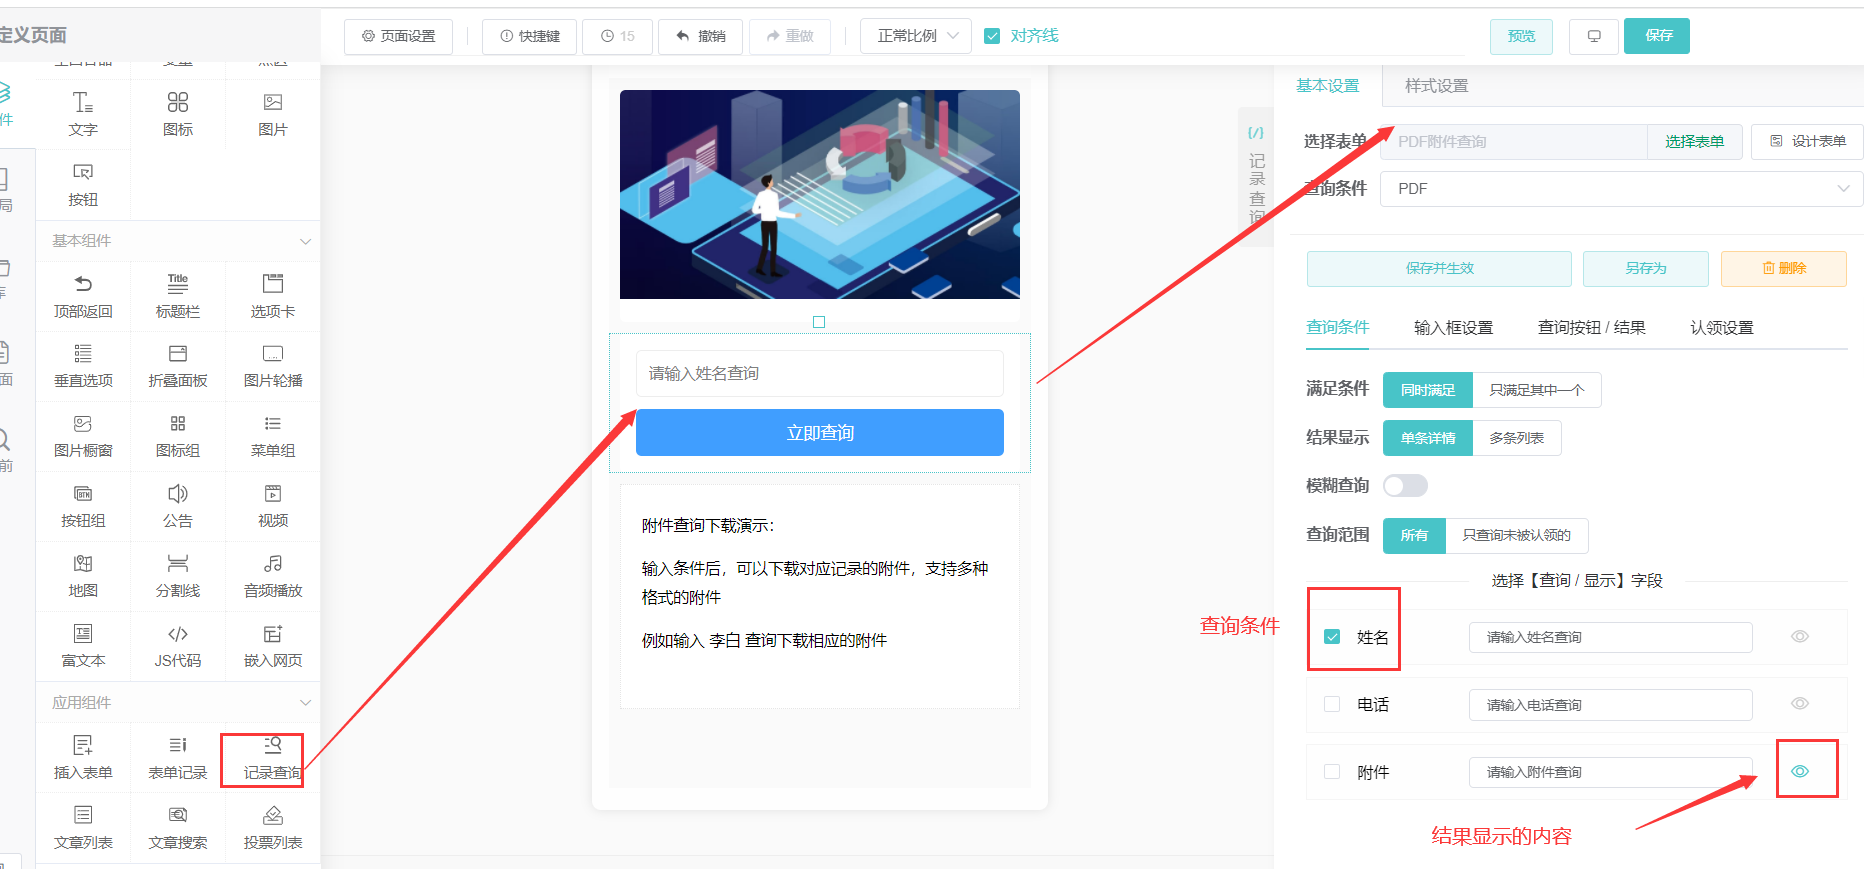Add the 选项卡 tabs component
Image resolution: width=1864 pixels, height=869 pixels.
pyautogui.click(x=273, y=296)
